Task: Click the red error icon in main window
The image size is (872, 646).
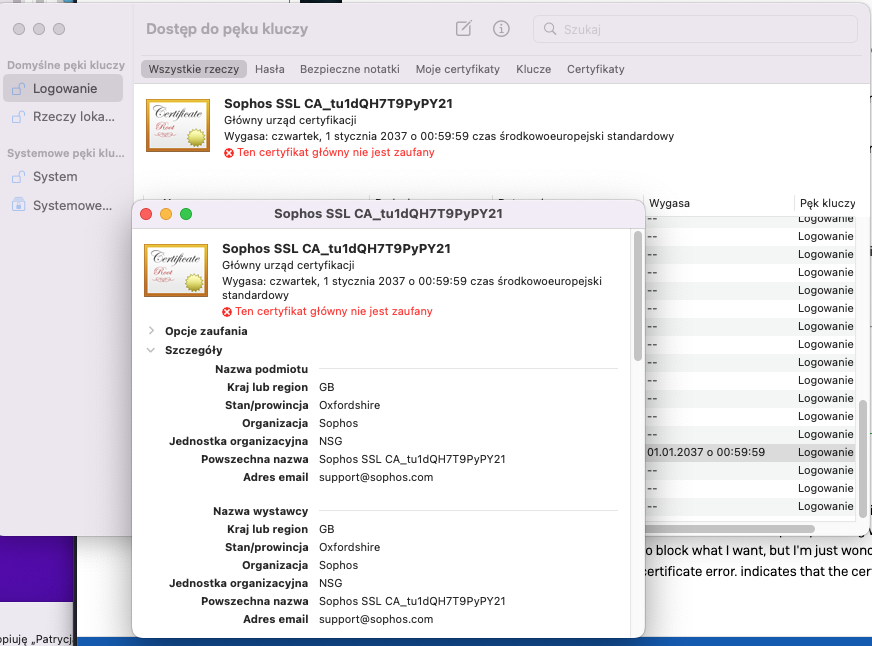Action: [x=229, y=153]
